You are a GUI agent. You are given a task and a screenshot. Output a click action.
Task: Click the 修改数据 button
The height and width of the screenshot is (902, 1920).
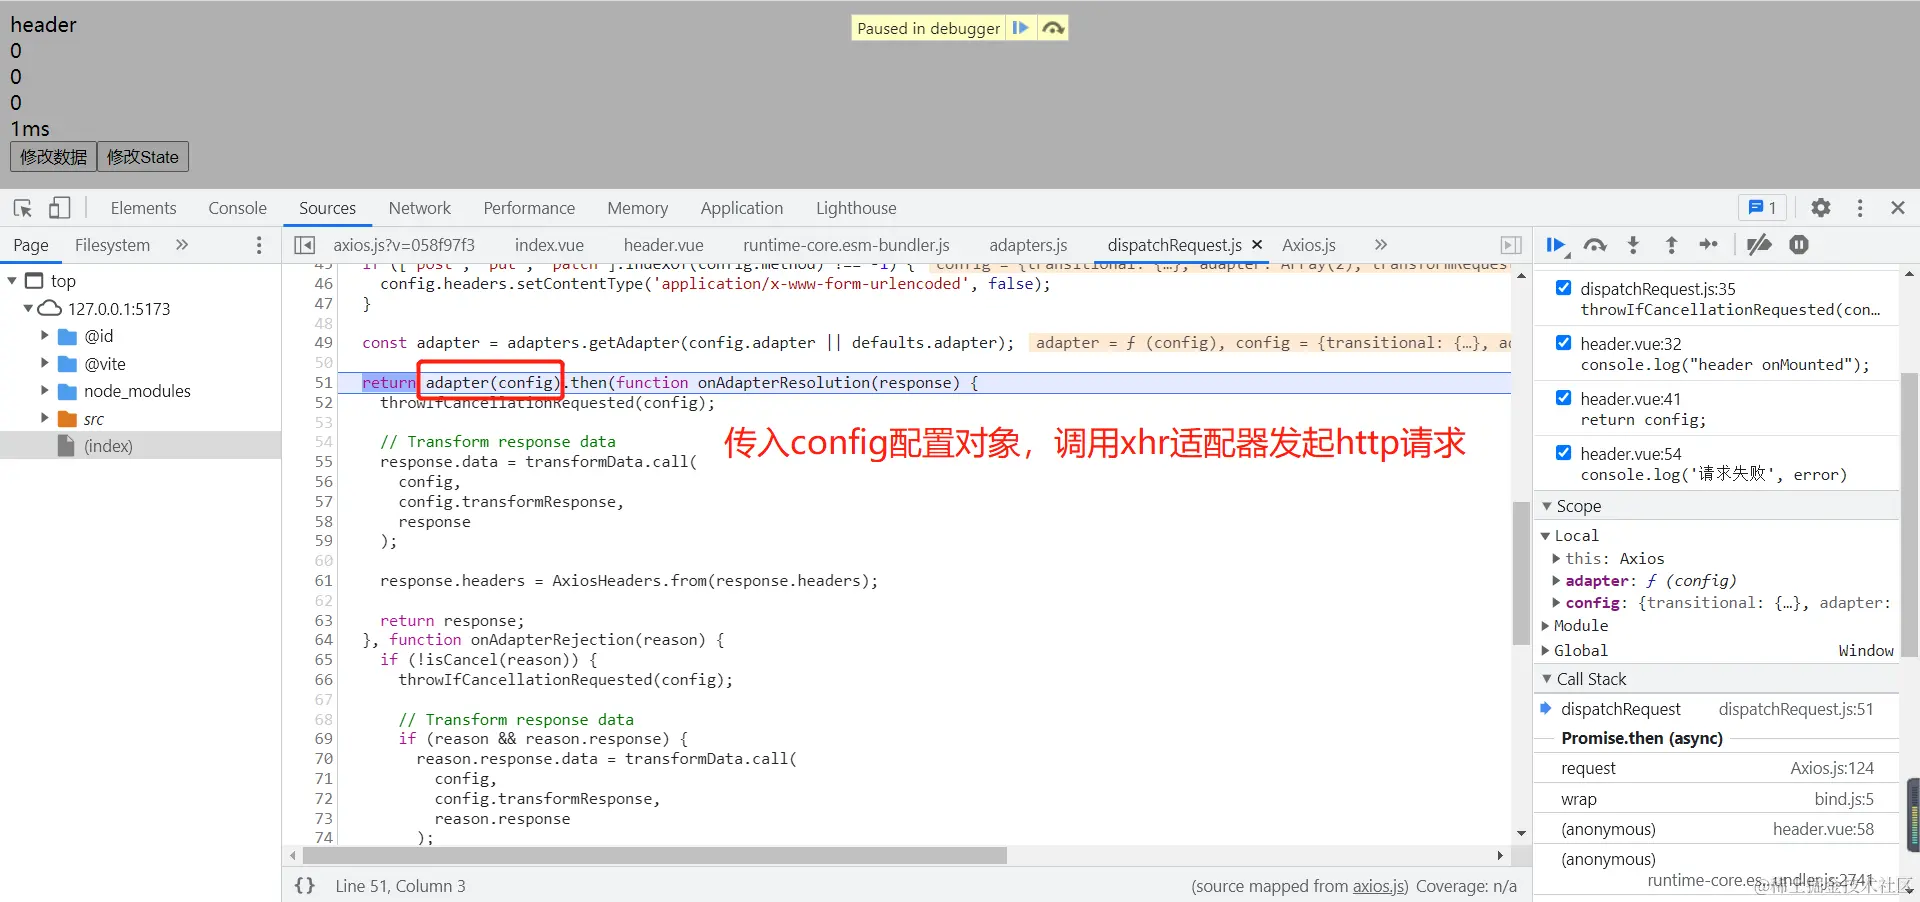(x=54, y=157)
